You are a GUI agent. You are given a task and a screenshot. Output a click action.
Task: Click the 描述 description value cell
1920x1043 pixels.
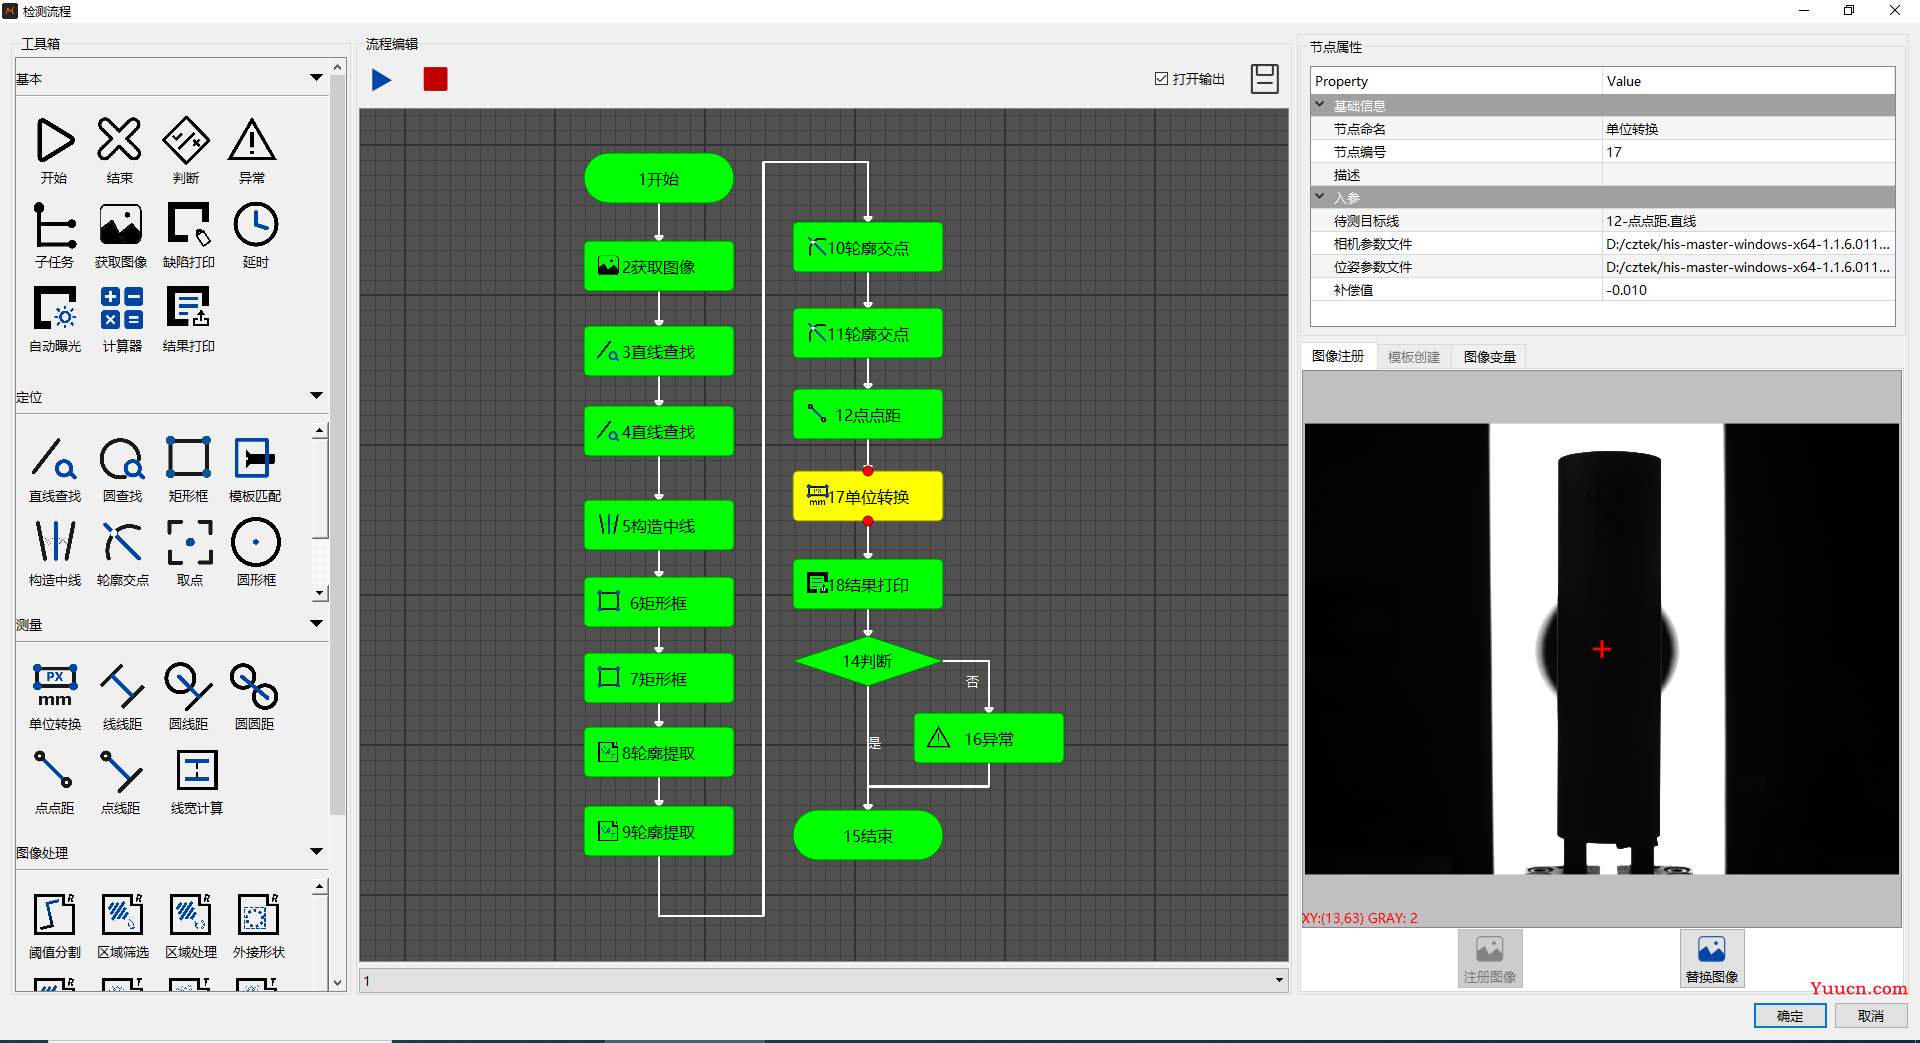point(1748,175)
